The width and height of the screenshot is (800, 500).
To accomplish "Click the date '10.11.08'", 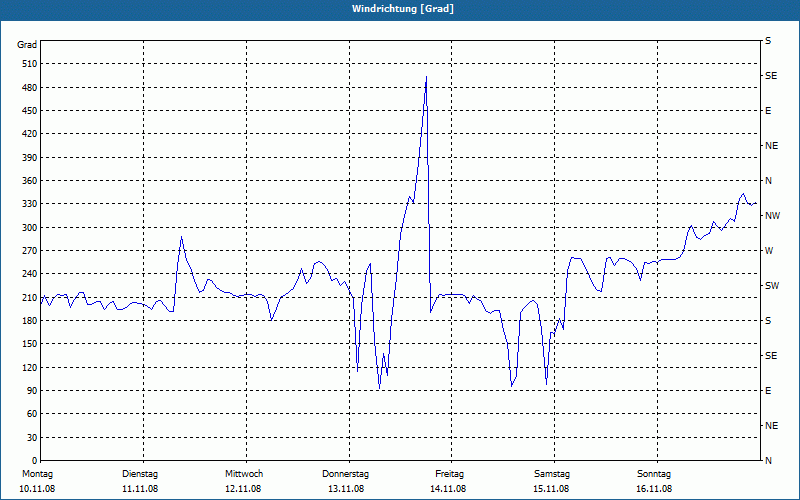I will [x=37, y=489].
